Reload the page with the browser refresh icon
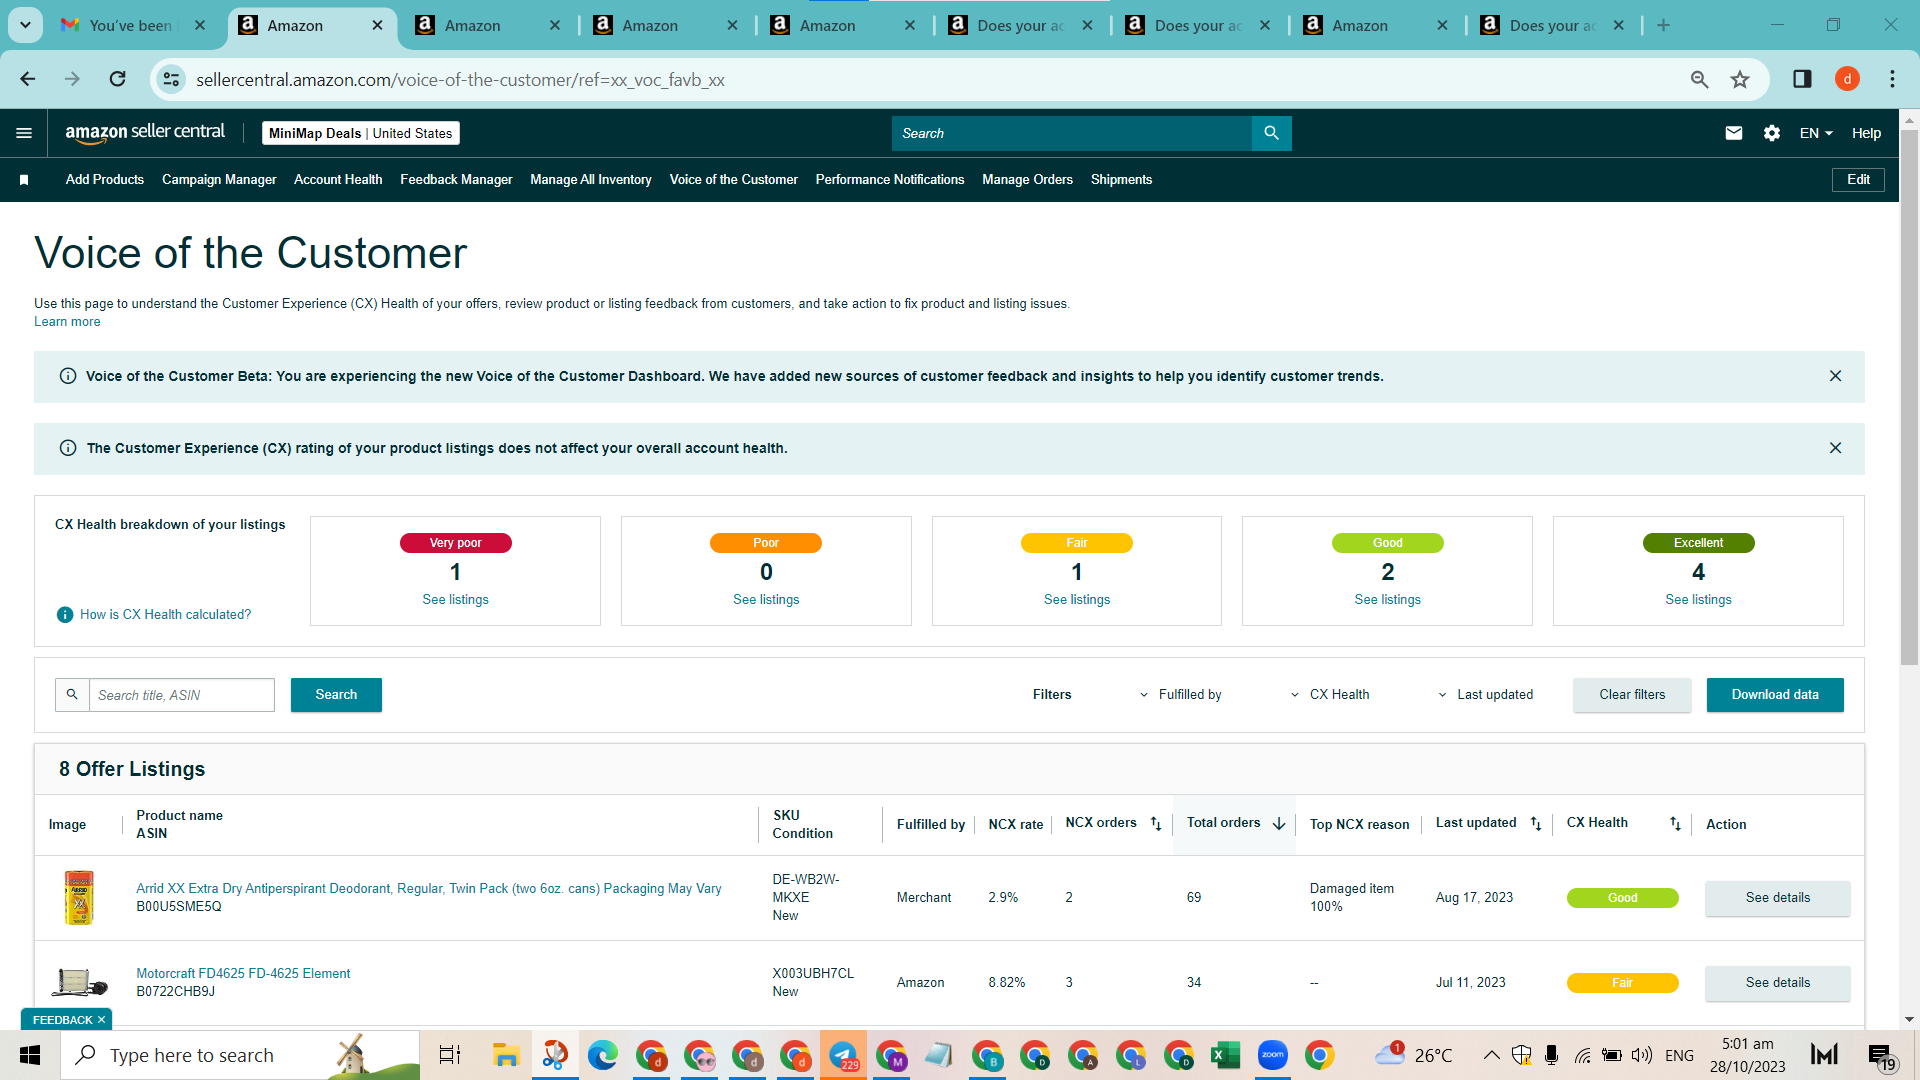Image resolution: width=1920 pixels, height=1080 pixels. click(x=117, y=79)
